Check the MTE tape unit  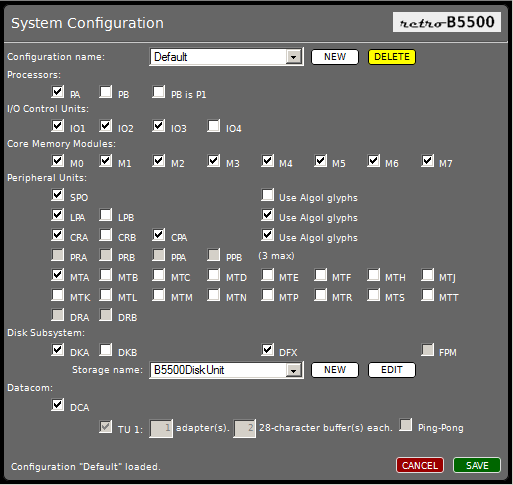click(x=268, y=275)
